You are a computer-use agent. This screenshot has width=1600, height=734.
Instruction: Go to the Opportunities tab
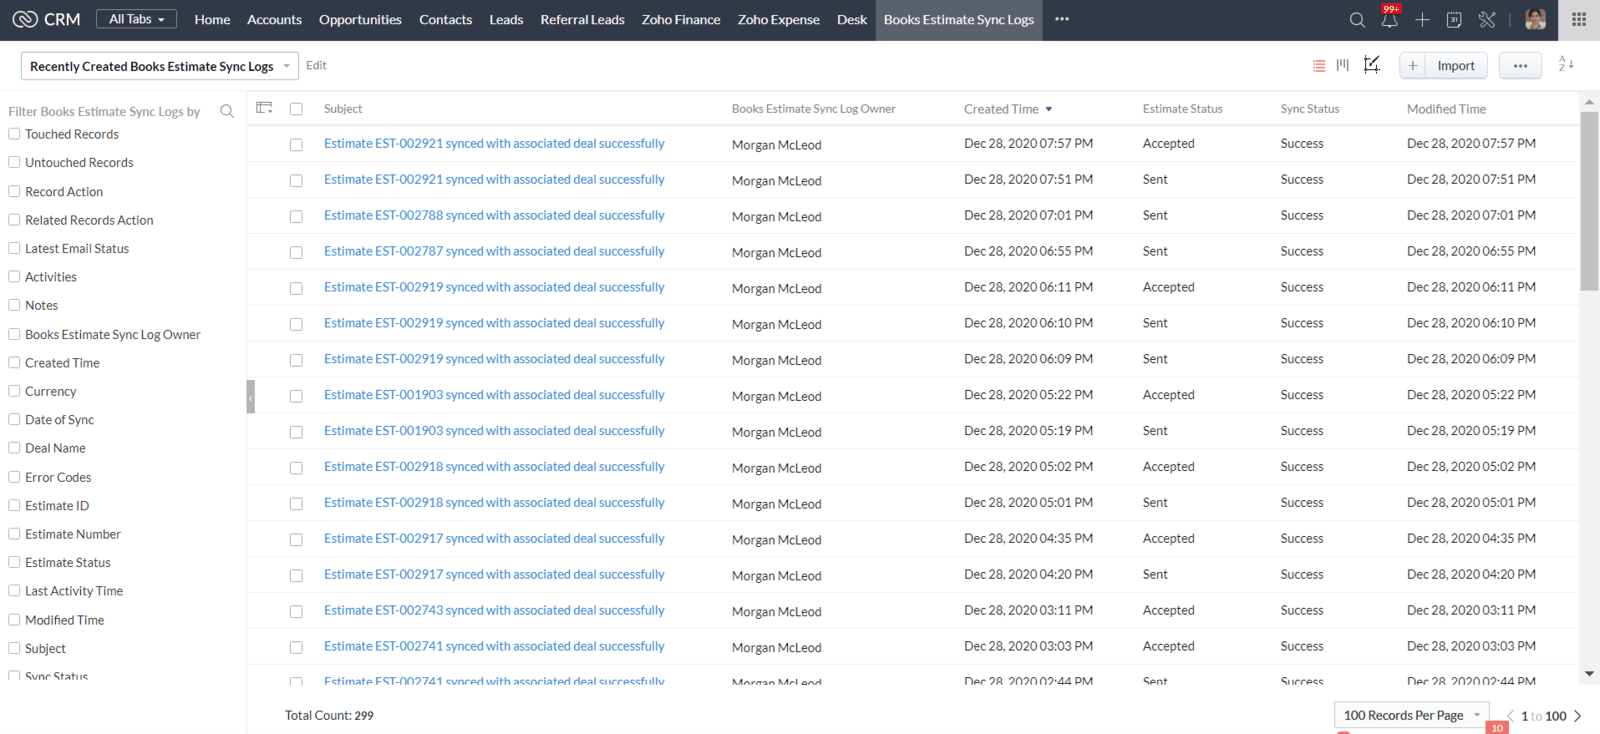[x=360, y=19]
